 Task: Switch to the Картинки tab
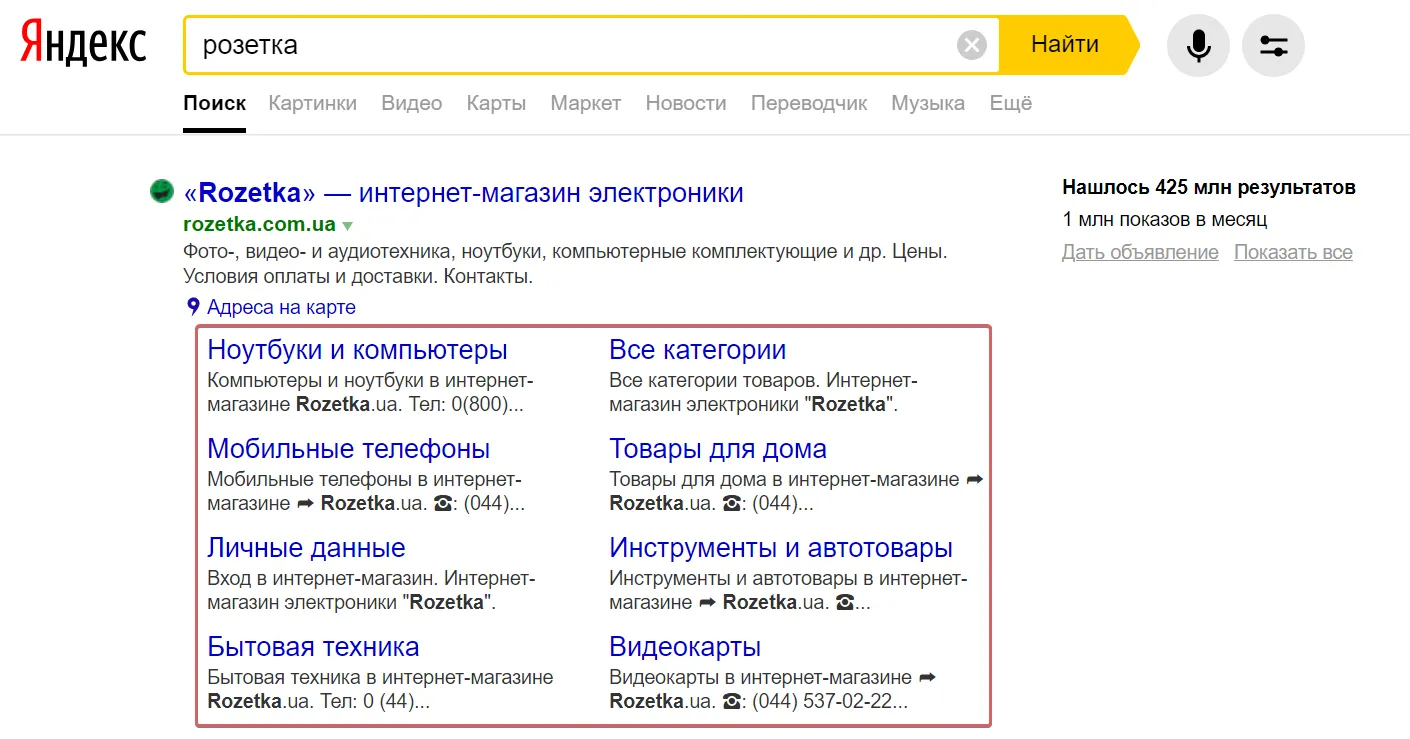point(313,103)
